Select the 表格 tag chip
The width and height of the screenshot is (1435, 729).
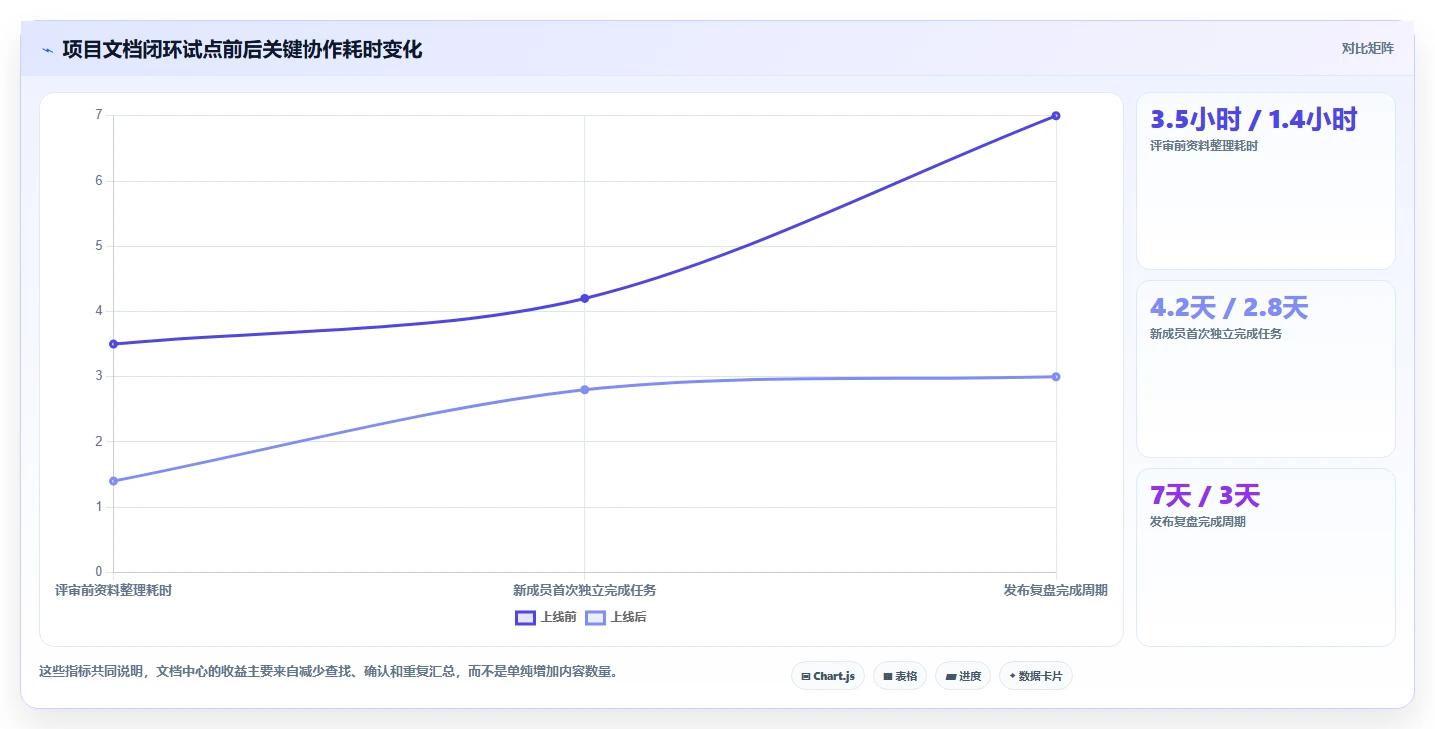pos(900,676)
